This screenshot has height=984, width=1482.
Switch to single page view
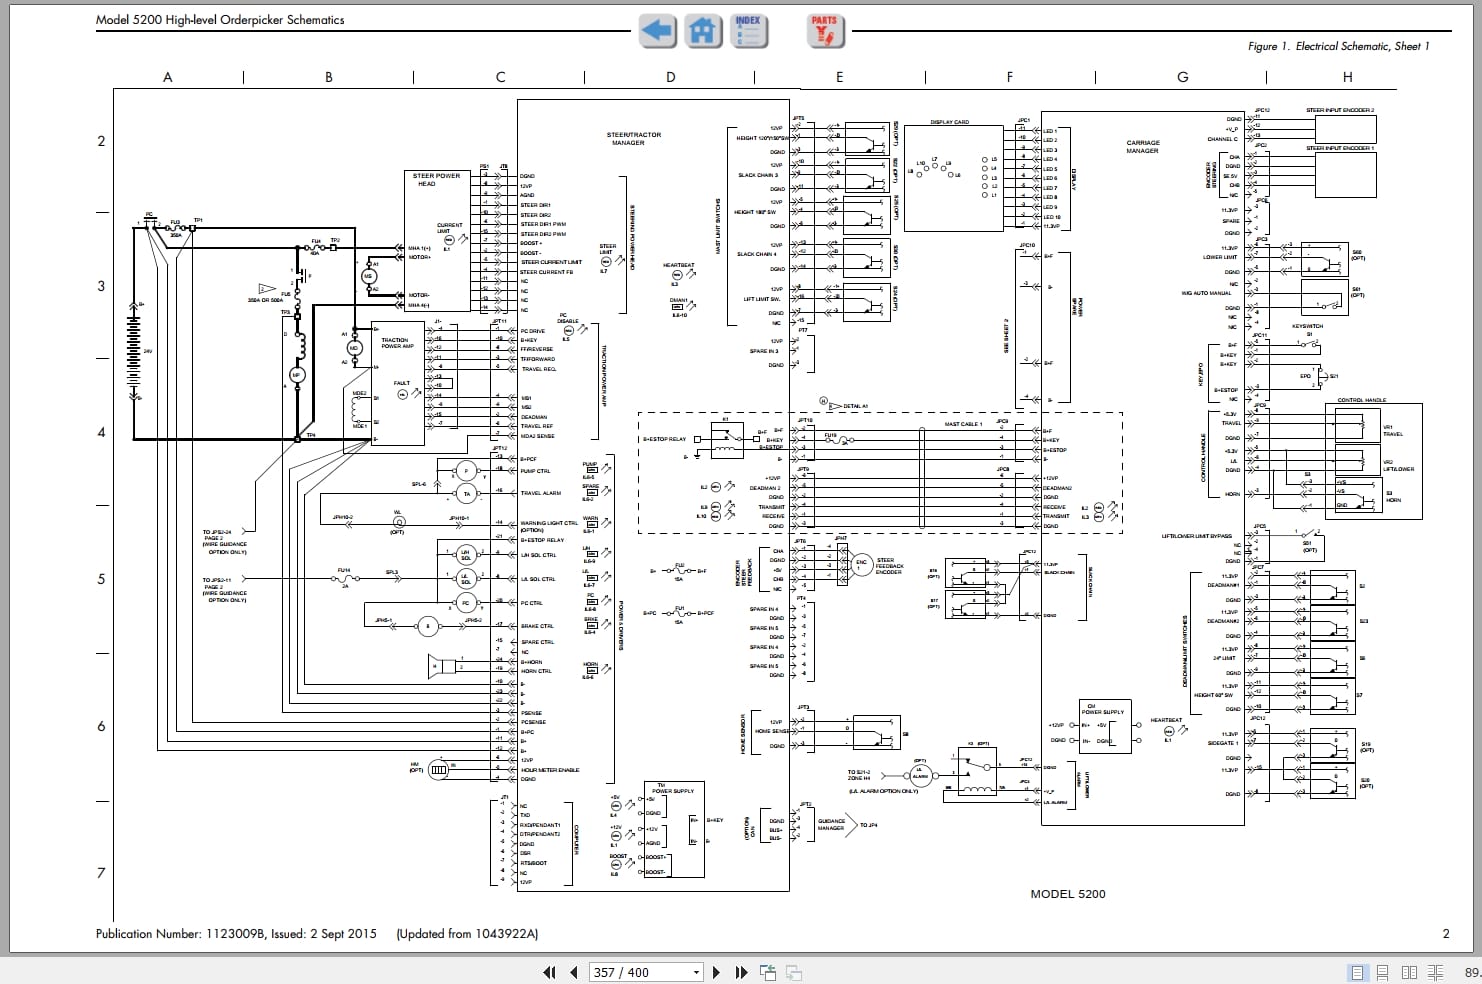[1358, 972]
